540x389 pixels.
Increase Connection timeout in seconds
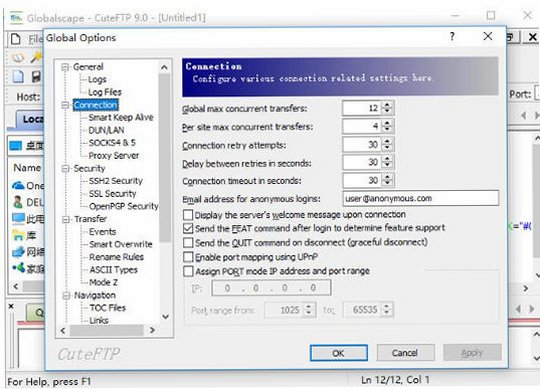coord(387,177)
